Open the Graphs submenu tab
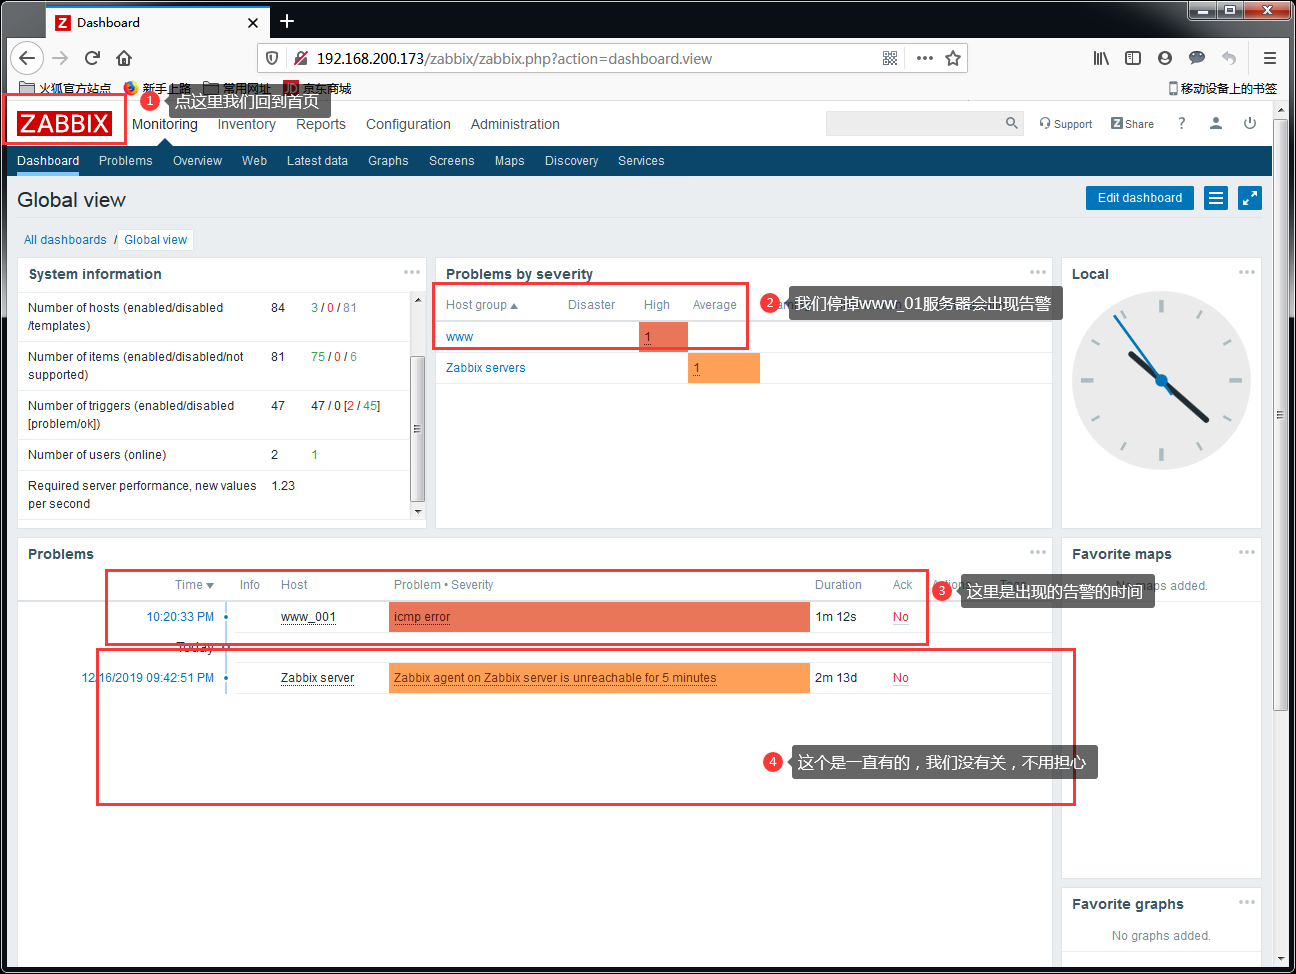The image size is (1296, 974). click(x=388, y=161)
